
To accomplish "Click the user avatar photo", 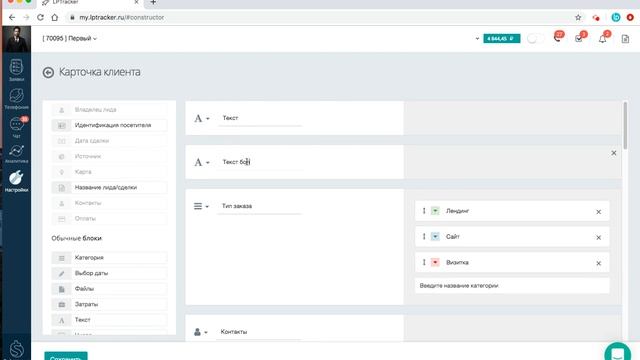I will (x=16, y=39).
